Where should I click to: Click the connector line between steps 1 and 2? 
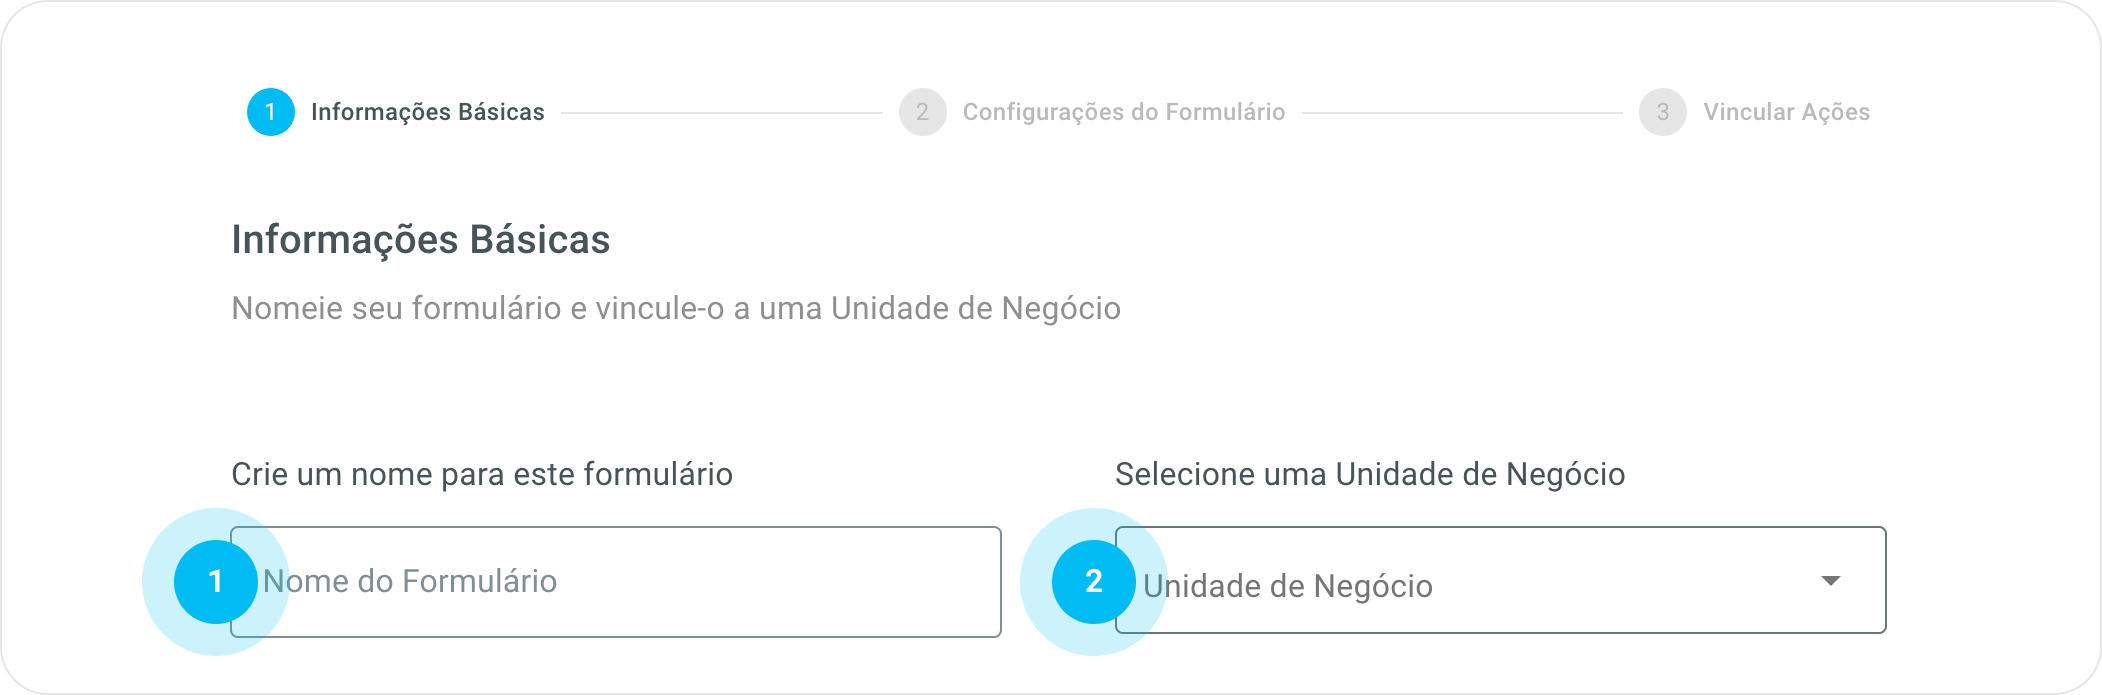tap(720, 113)
